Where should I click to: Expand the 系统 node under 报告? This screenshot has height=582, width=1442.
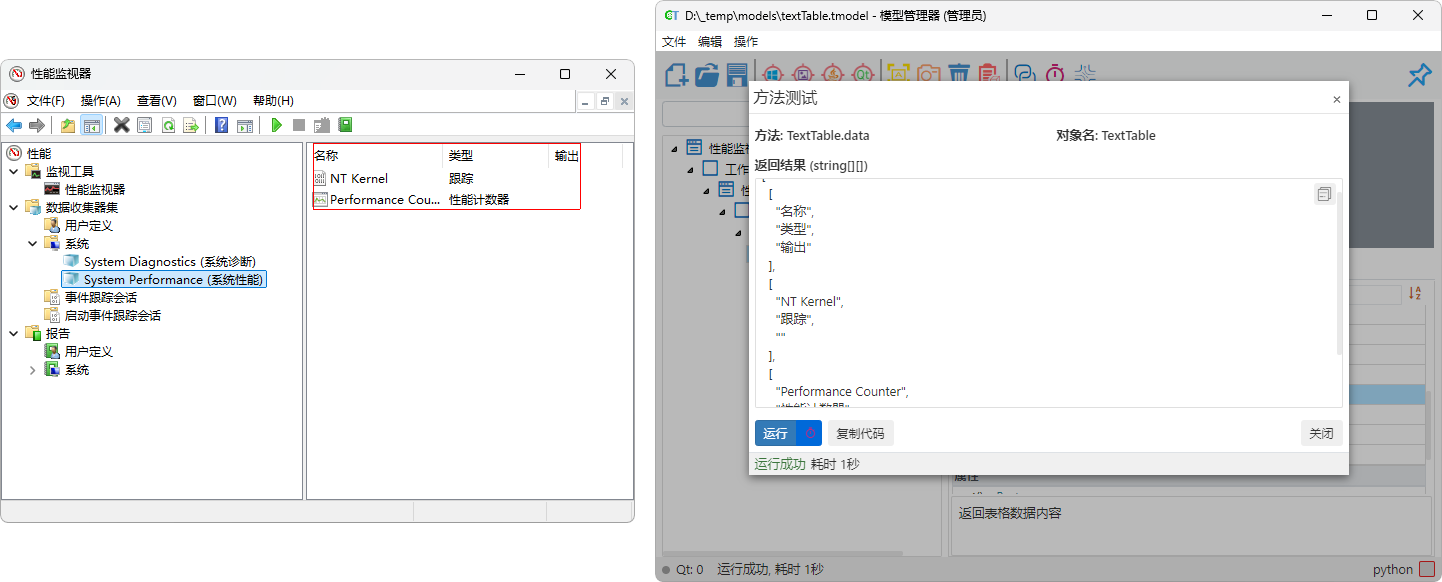click(32, 370)
